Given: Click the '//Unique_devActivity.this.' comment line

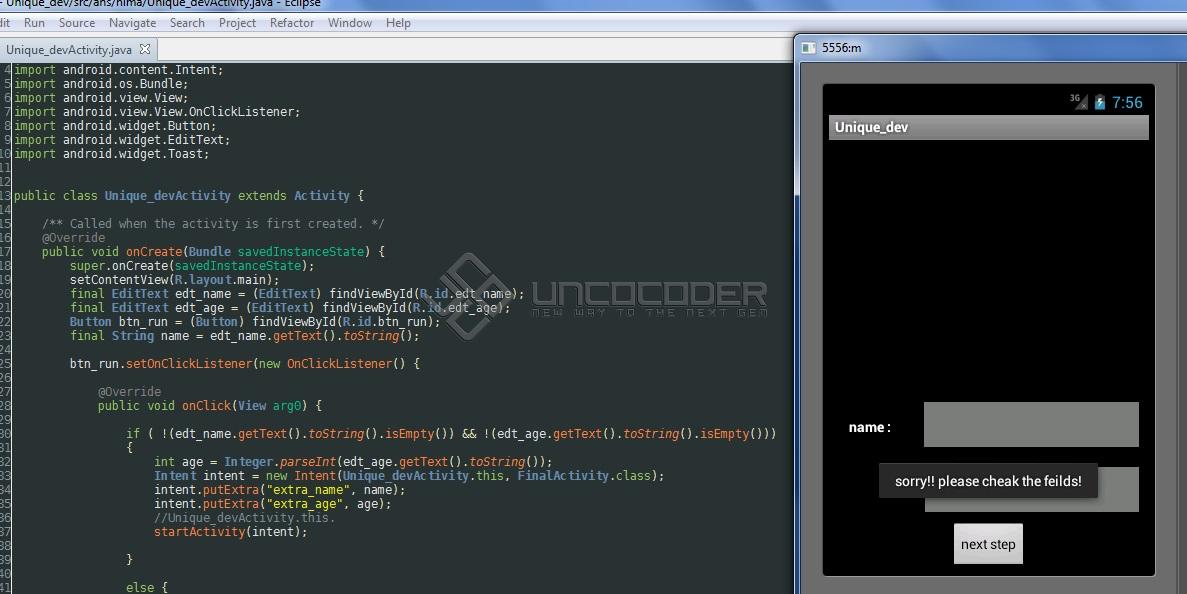Looking at the screenshot, I should [x=245, y=518].
